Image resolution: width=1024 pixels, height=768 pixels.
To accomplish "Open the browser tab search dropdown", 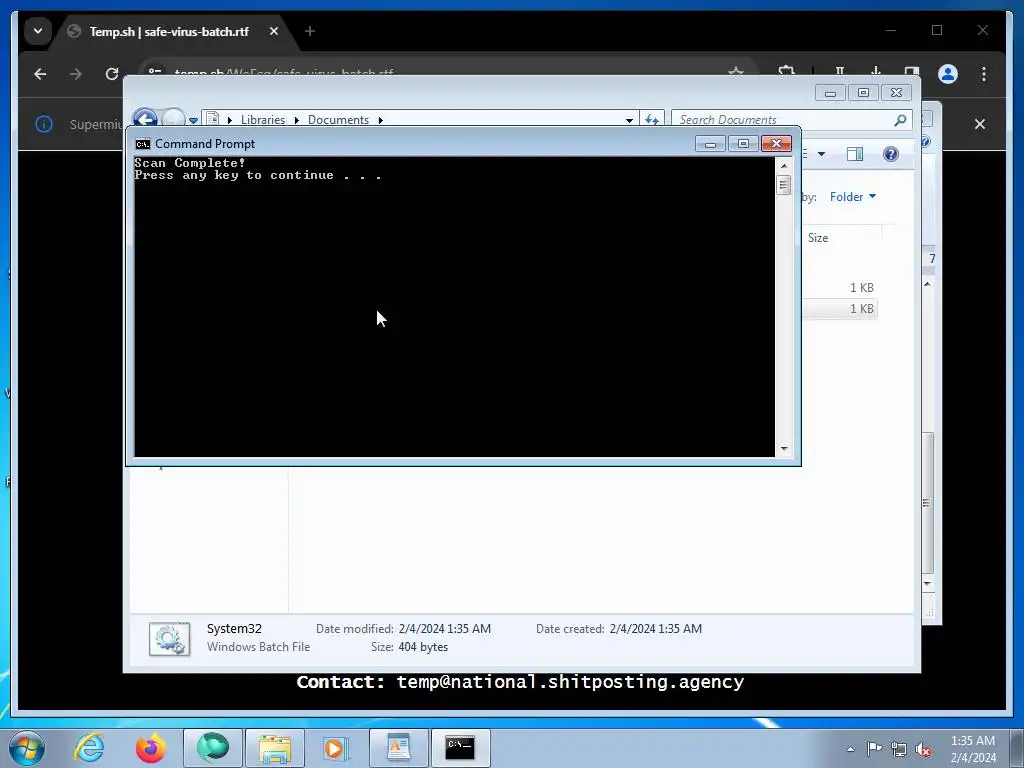I will click(38, 31).
